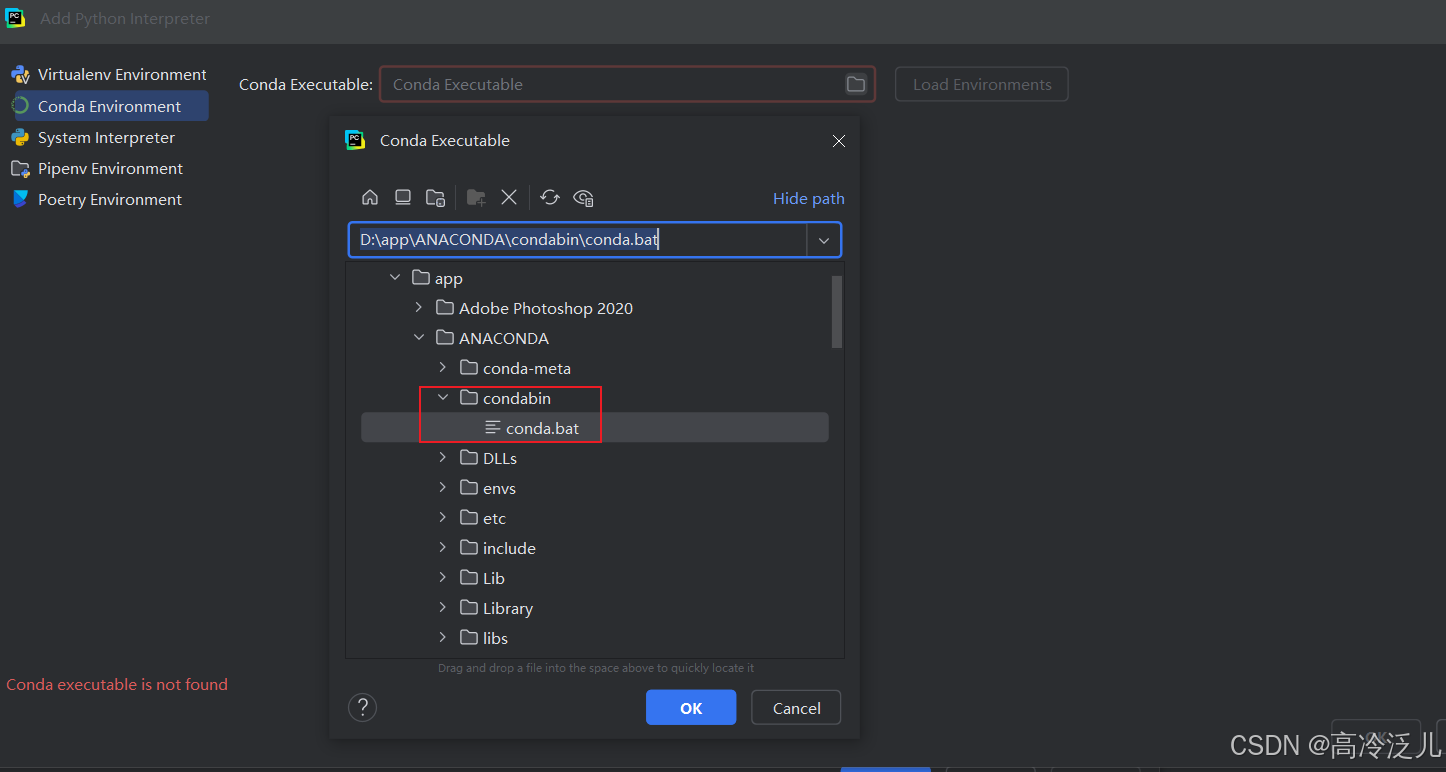
Task: Expand the envs folder
Action: coord(443,488)
